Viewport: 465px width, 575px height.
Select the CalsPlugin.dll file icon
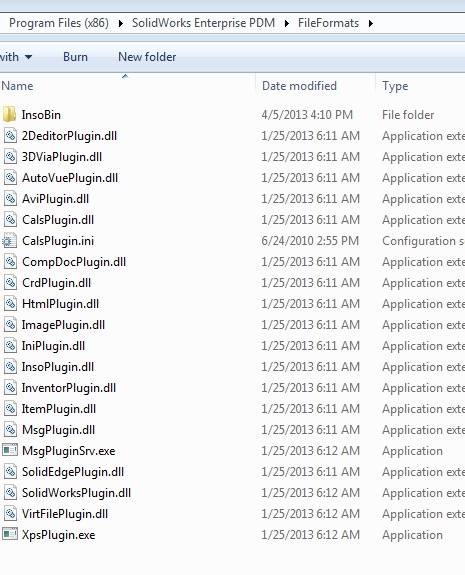pos(10,220)
